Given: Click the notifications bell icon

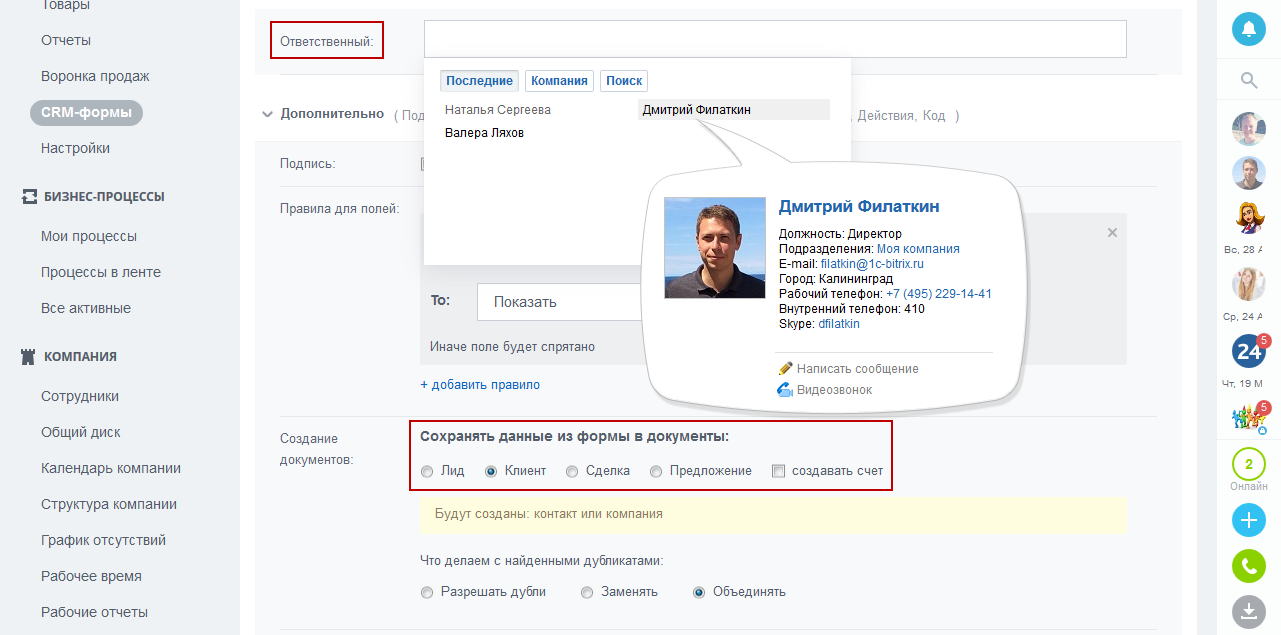Looking at the screenshot, I should click(1248, 29).
